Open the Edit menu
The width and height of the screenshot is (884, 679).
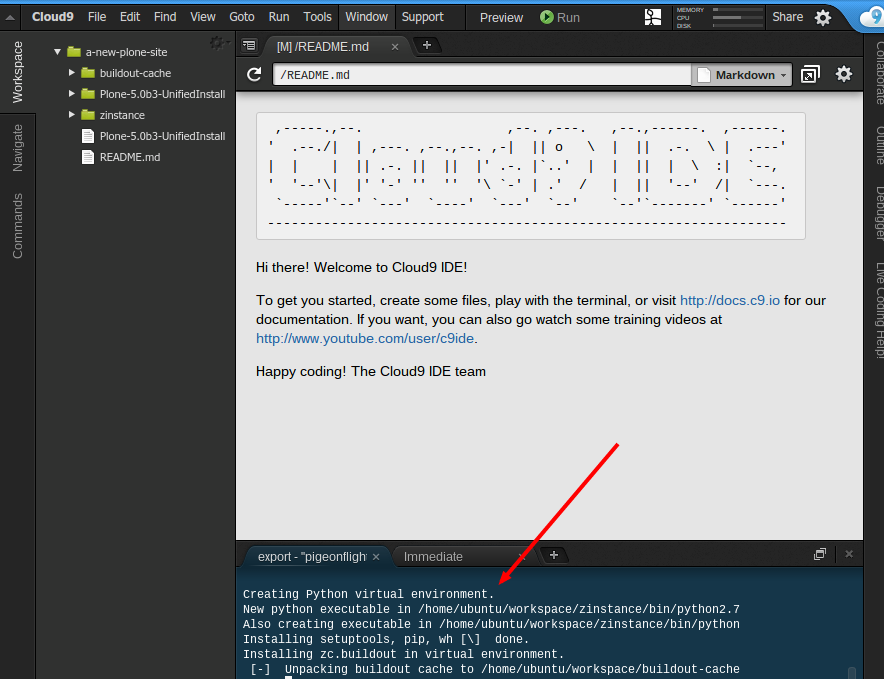click(x=130, y=17)
